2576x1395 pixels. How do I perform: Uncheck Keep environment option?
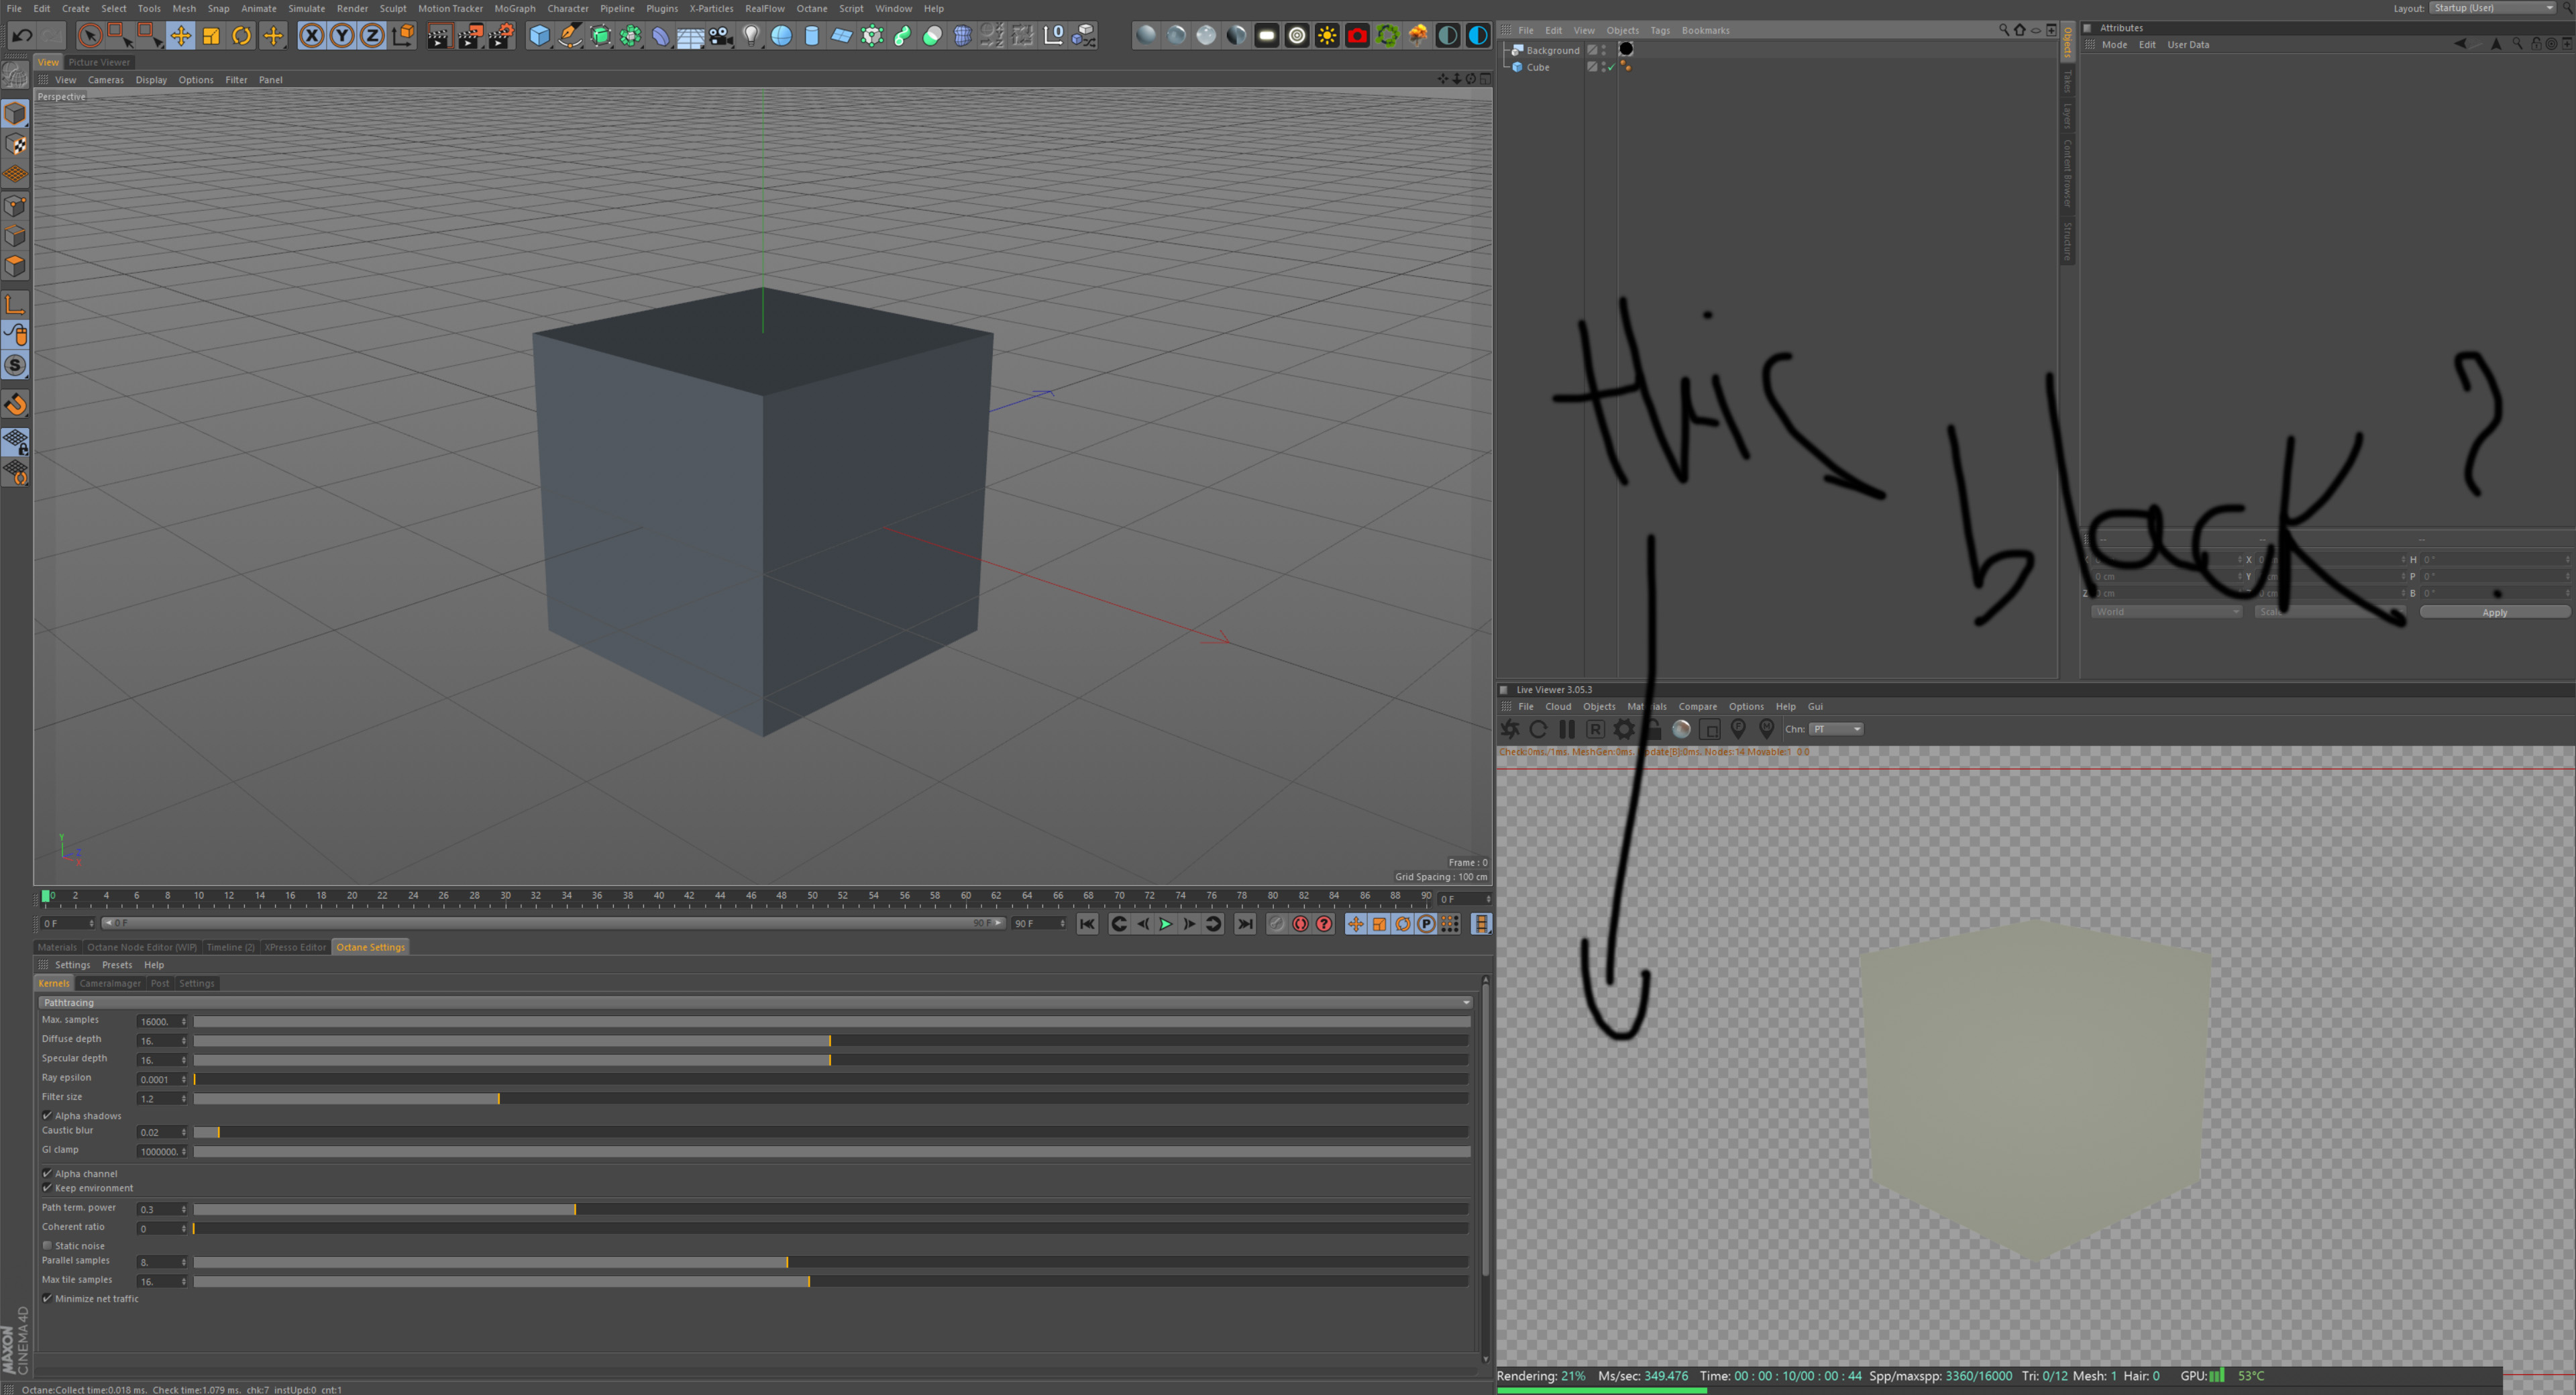click(47, 1188)
